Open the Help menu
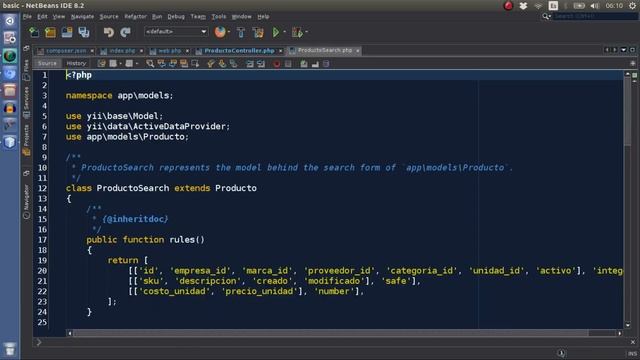Image resolution: width=640 pixels, height=360 pixels. point(263,17)
